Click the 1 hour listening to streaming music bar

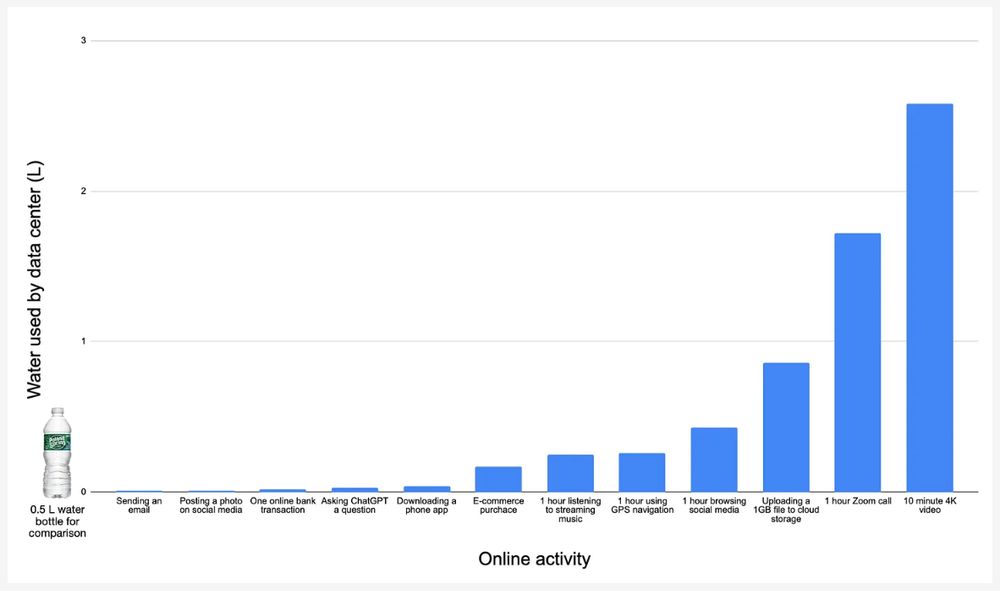tap(570, 473)
